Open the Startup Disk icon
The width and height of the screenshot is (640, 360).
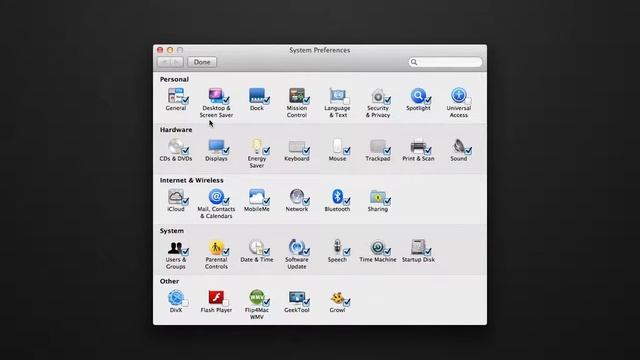pyautogui.click(x=418, y=247)
